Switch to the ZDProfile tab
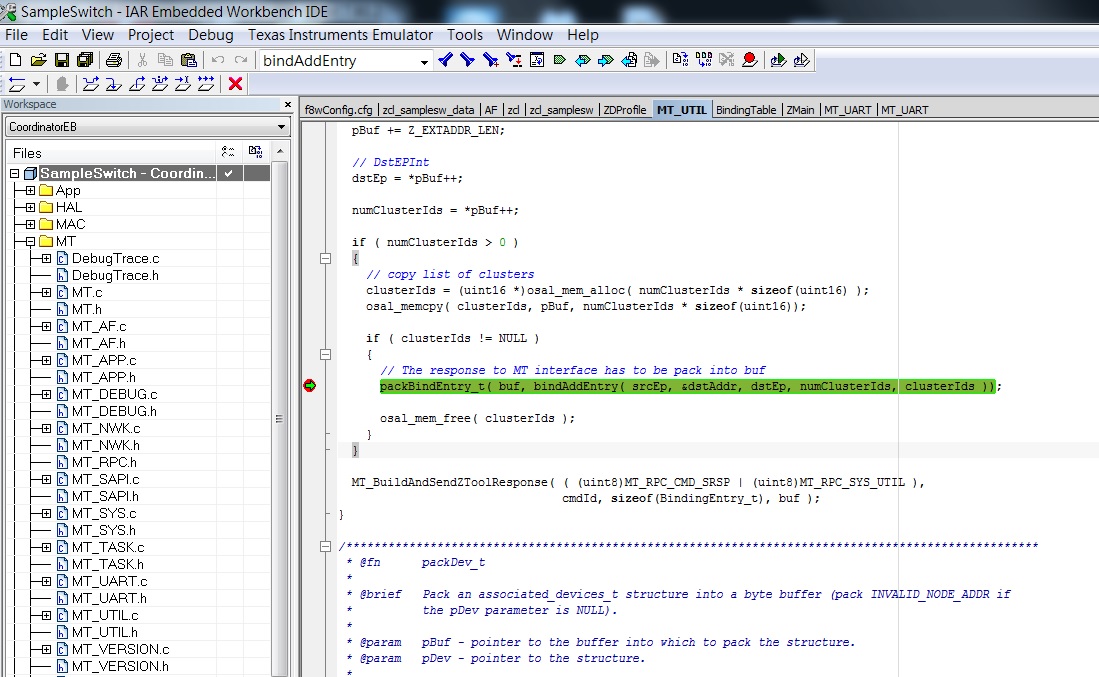This screenshot has height=677, width=1099. 624,110
